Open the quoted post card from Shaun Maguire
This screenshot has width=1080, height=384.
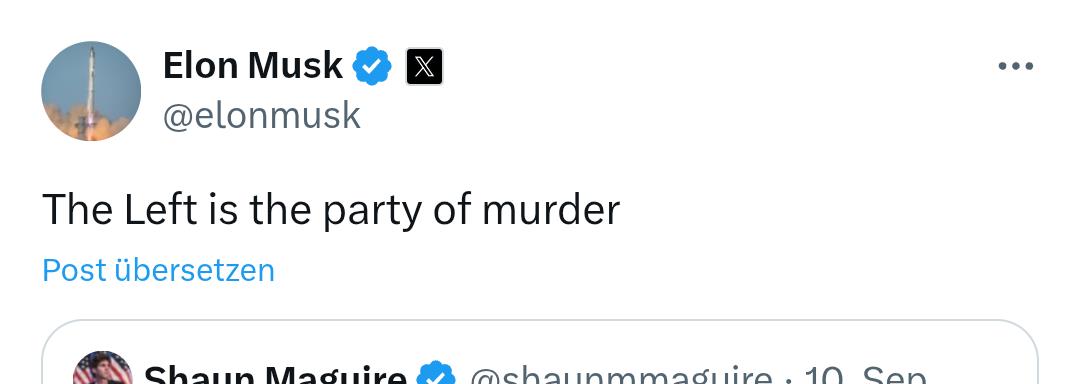coord(540,352)
